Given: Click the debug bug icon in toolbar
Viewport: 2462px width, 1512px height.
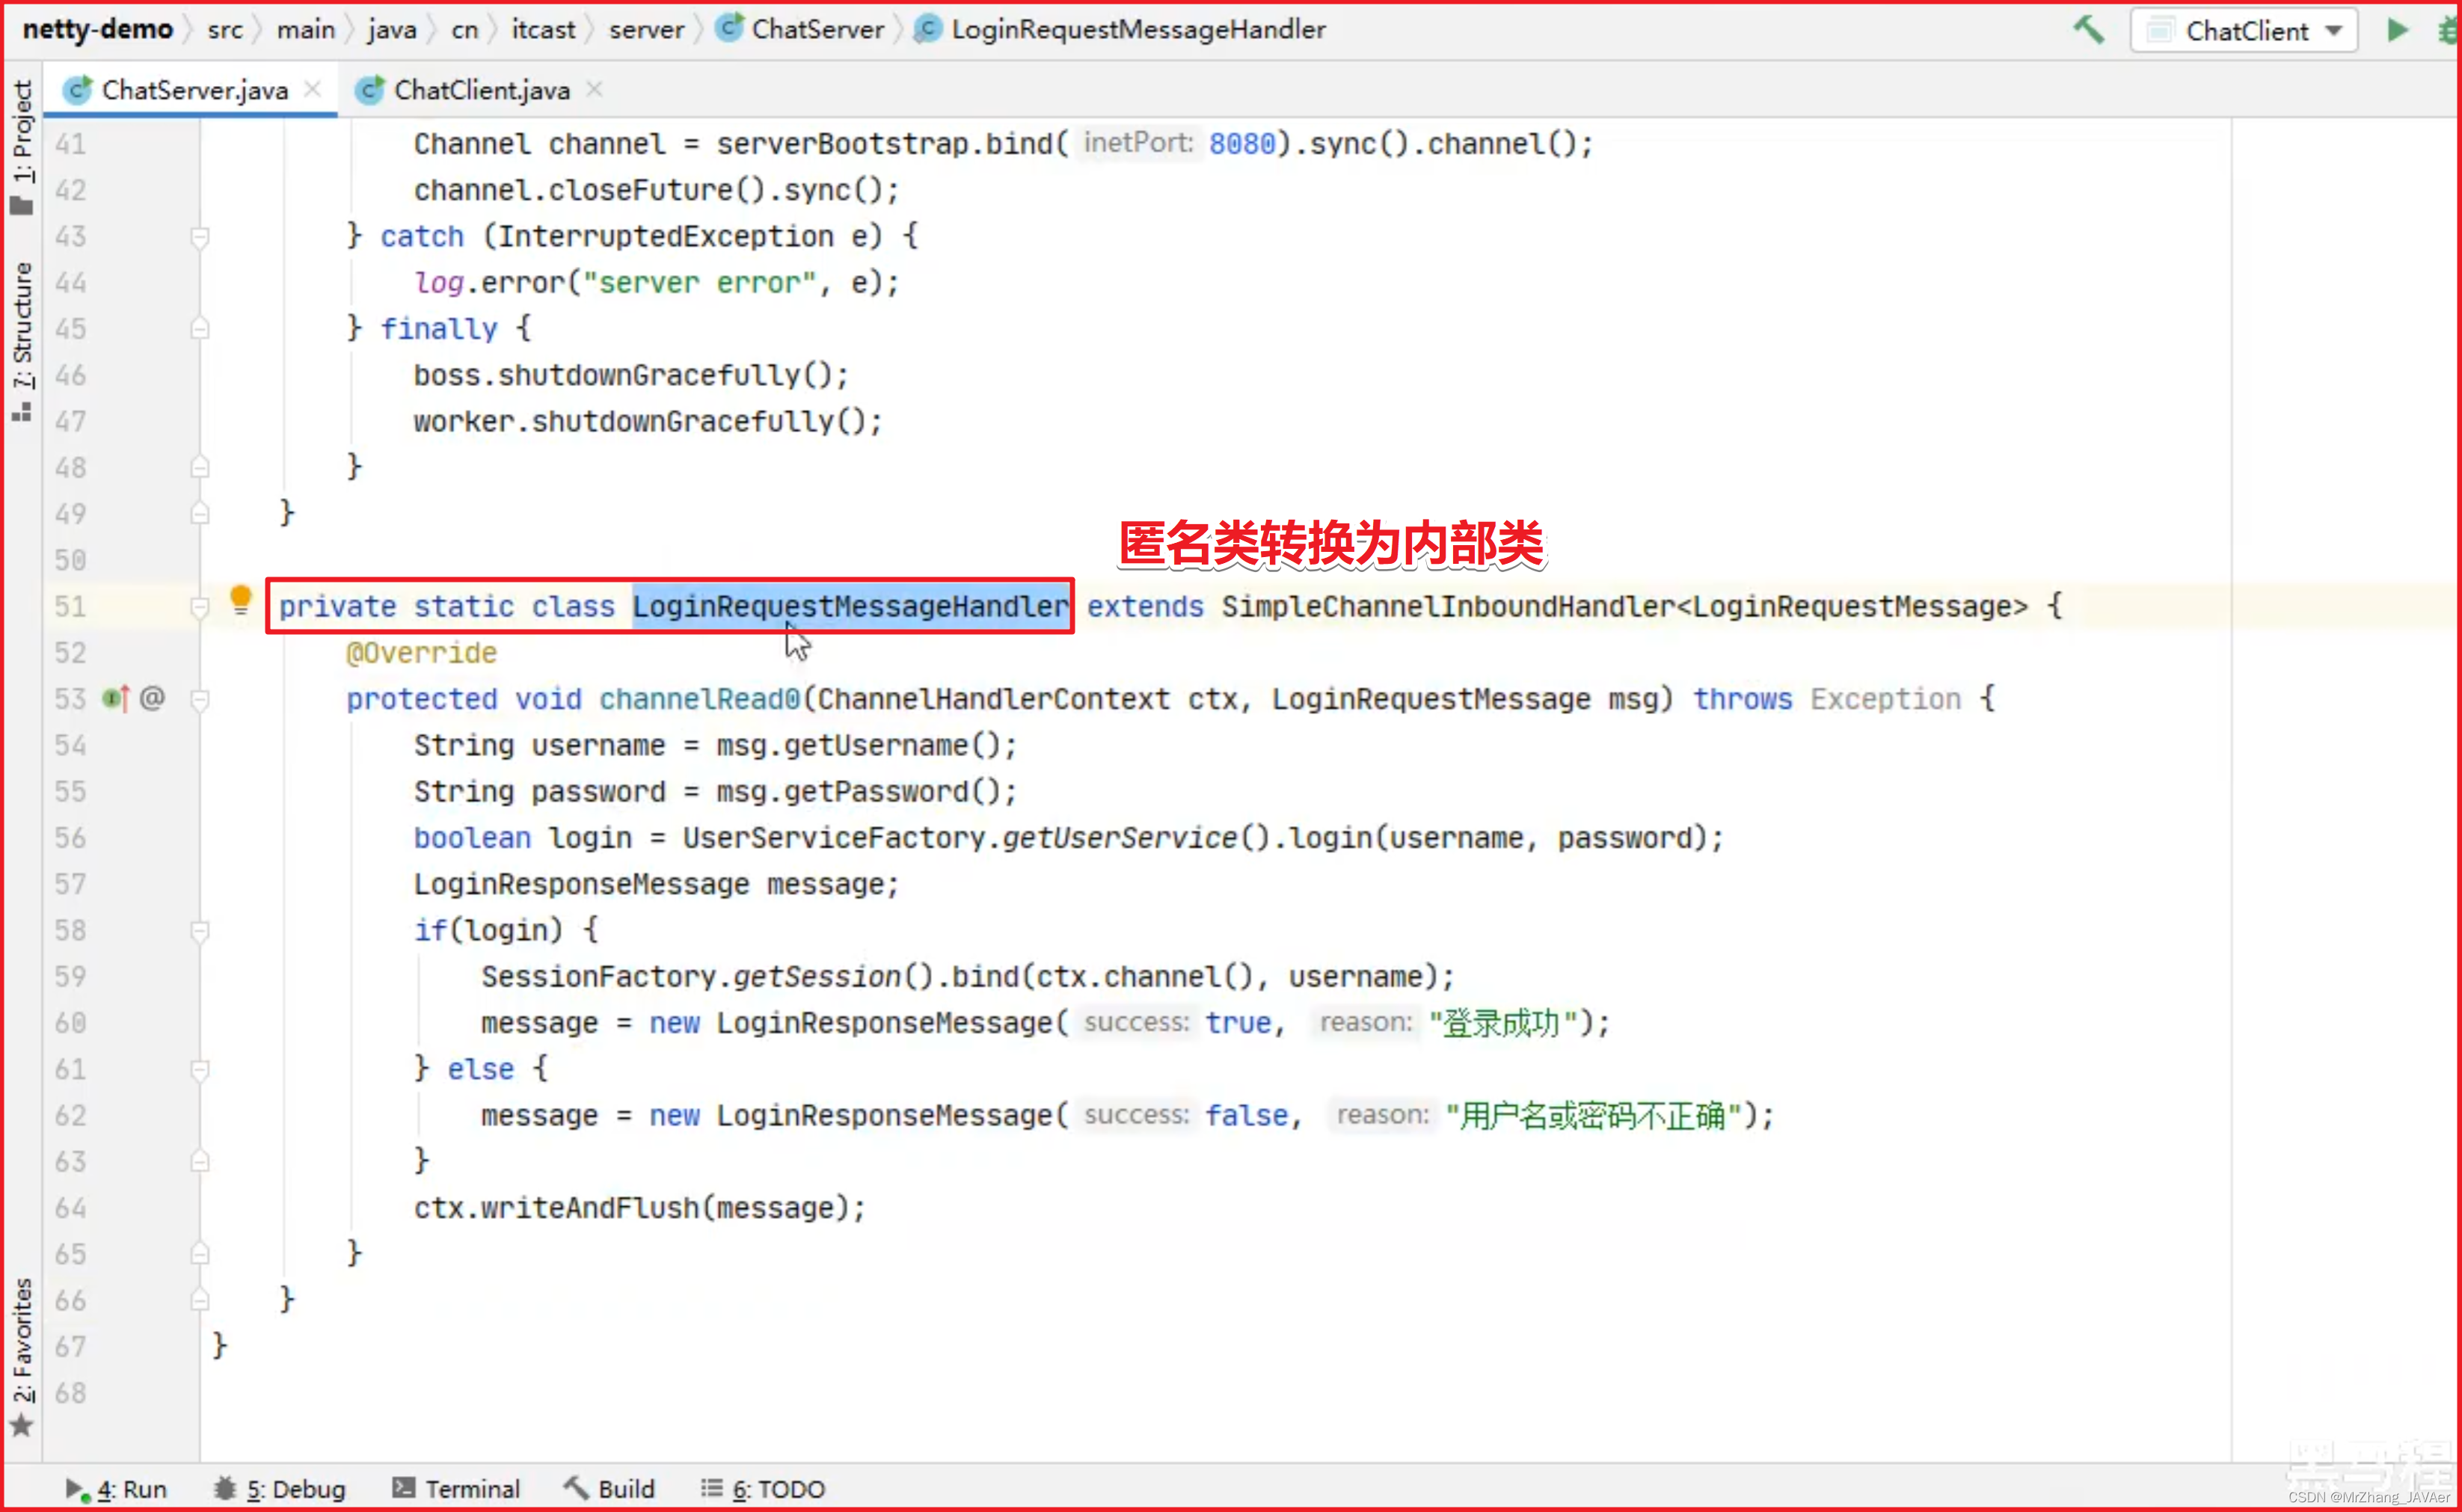Looking at the screenshot, I should pyautogui.click(x=2449, y=30).
